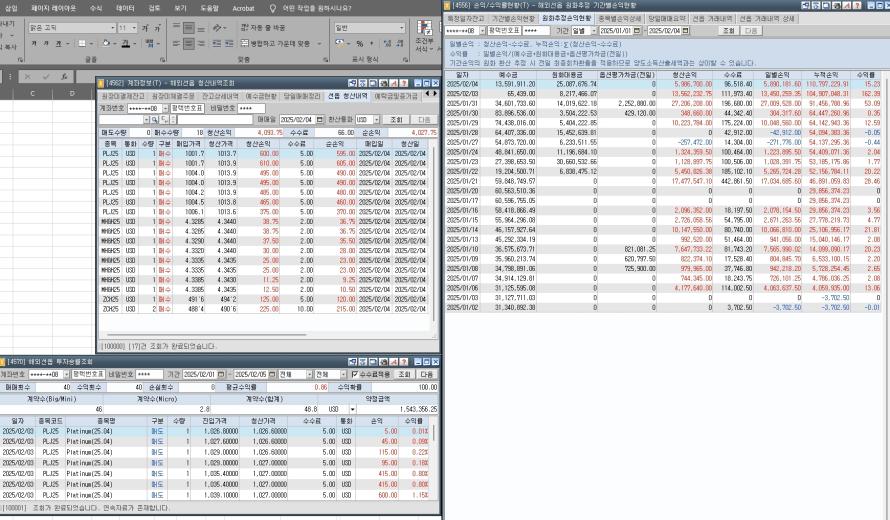
Task: Open first 전체 dropdown in 4570 window
Action: (309, 375)
